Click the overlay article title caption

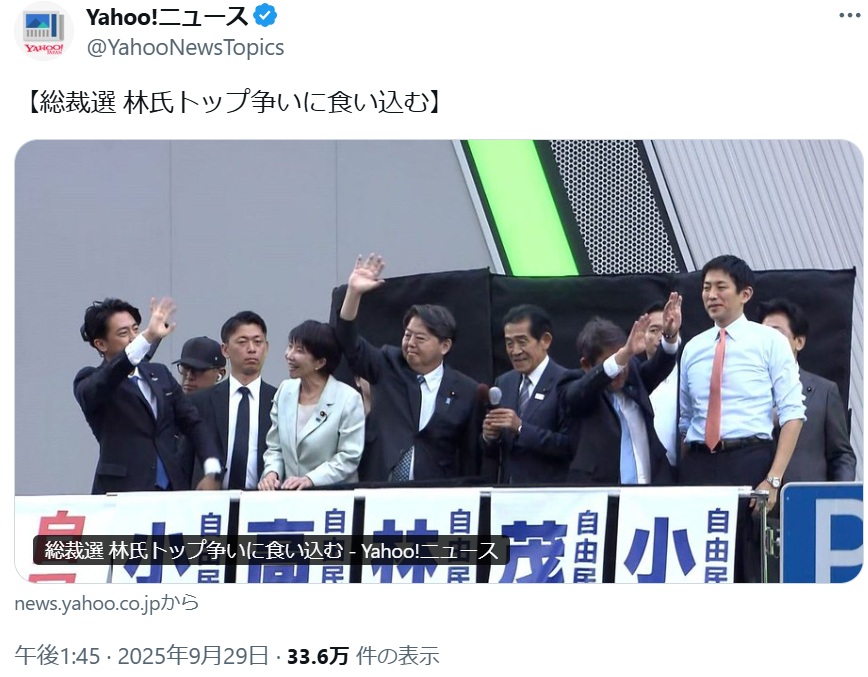click(x=271, y=550)
